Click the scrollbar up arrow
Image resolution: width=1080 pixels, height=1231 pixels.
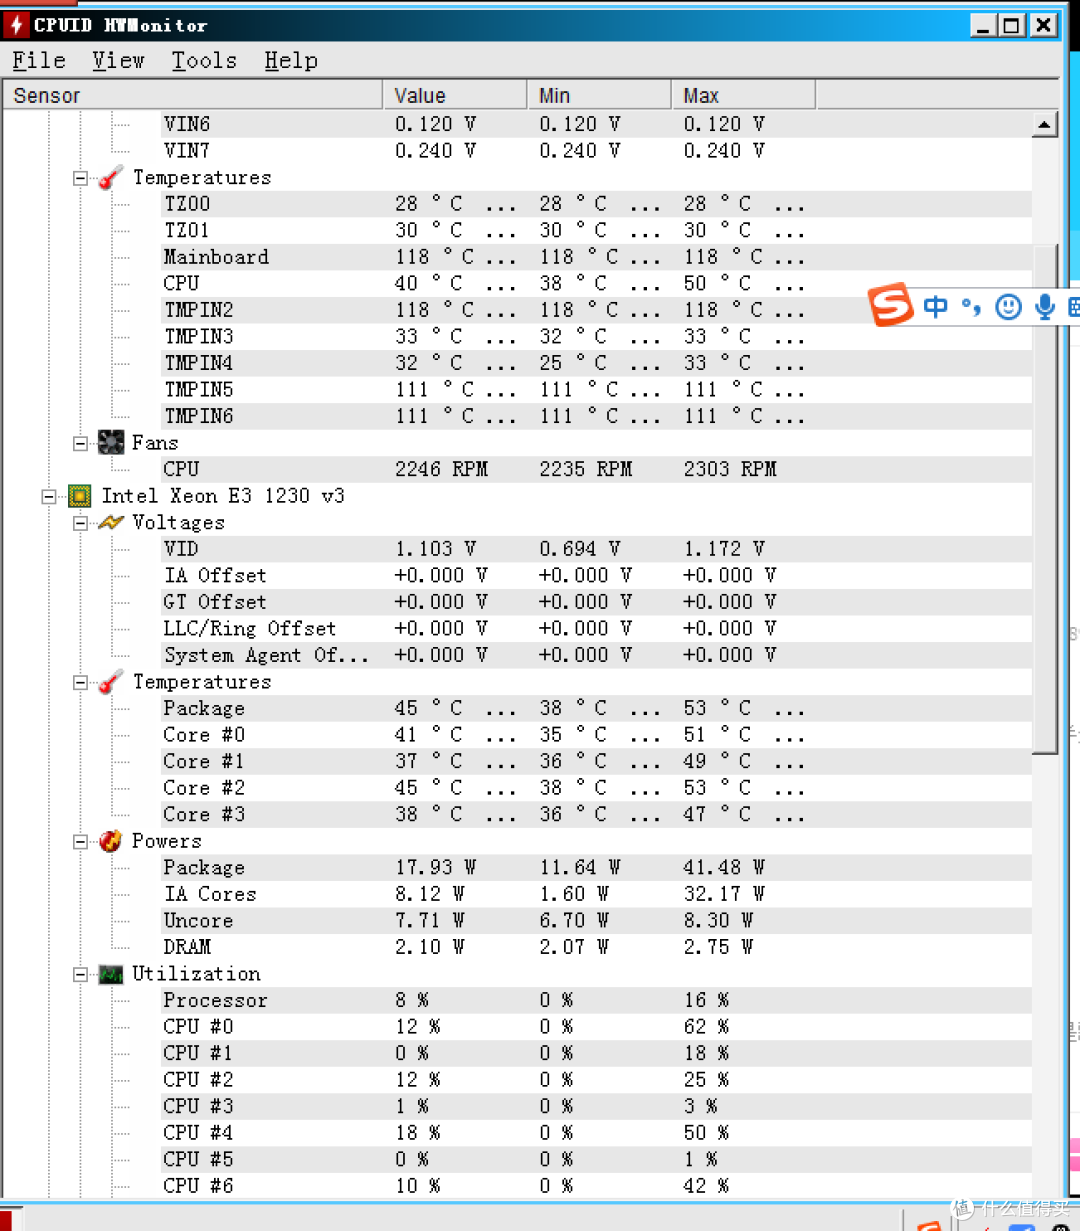pos(1044,125)
